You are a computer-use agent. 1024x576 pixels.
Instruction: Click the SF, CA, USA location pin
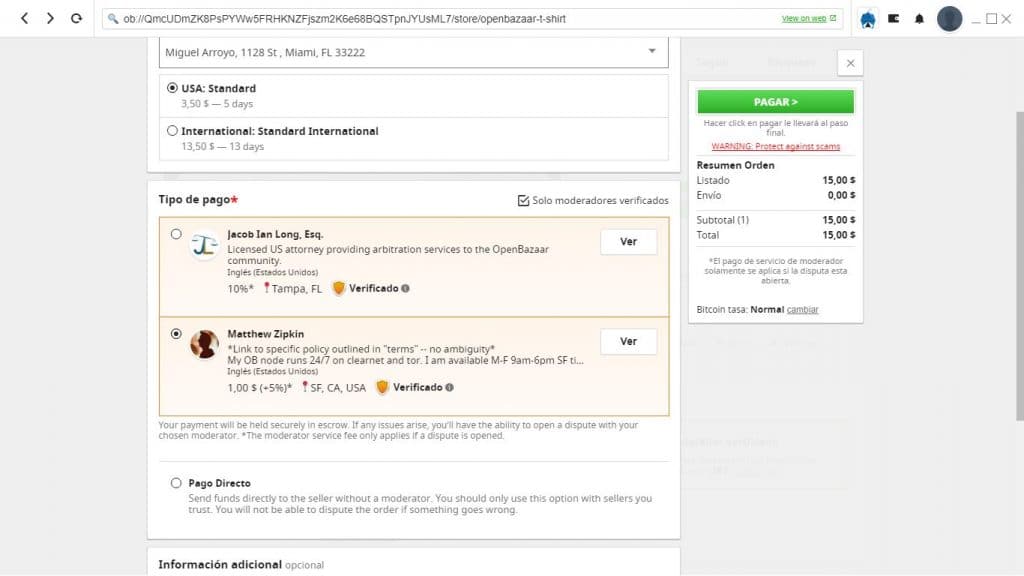point(304,387)
